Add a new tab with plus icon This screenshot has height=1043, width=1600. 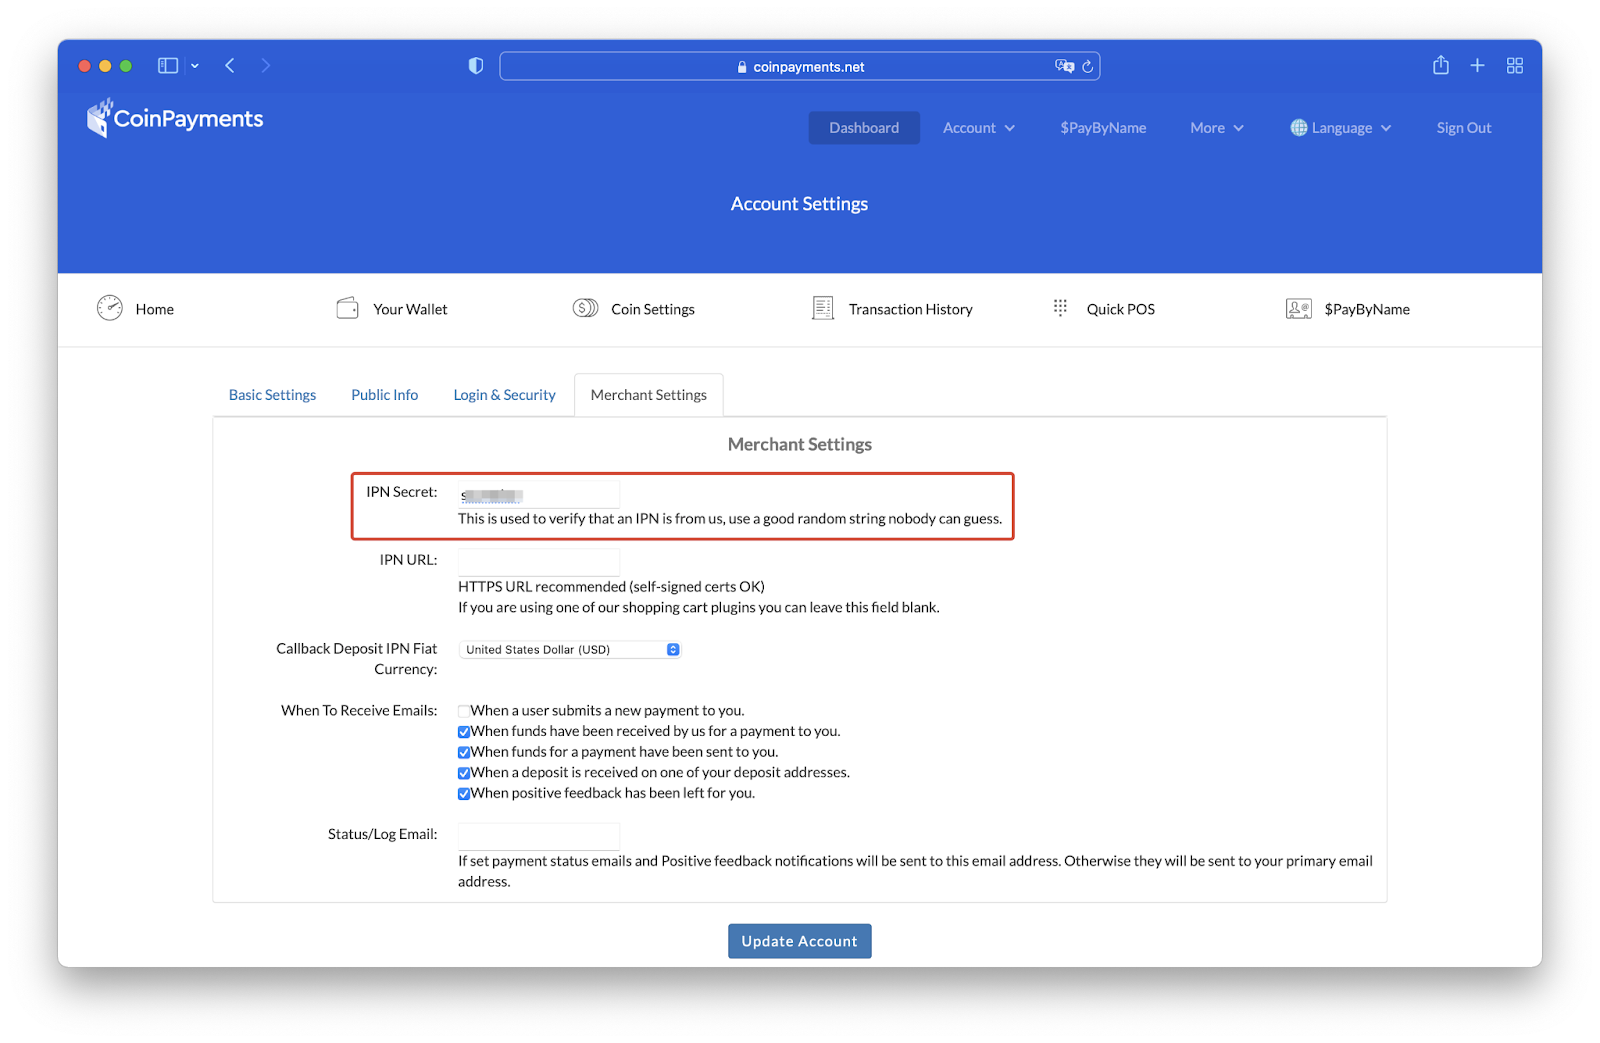coord(1477,66)
